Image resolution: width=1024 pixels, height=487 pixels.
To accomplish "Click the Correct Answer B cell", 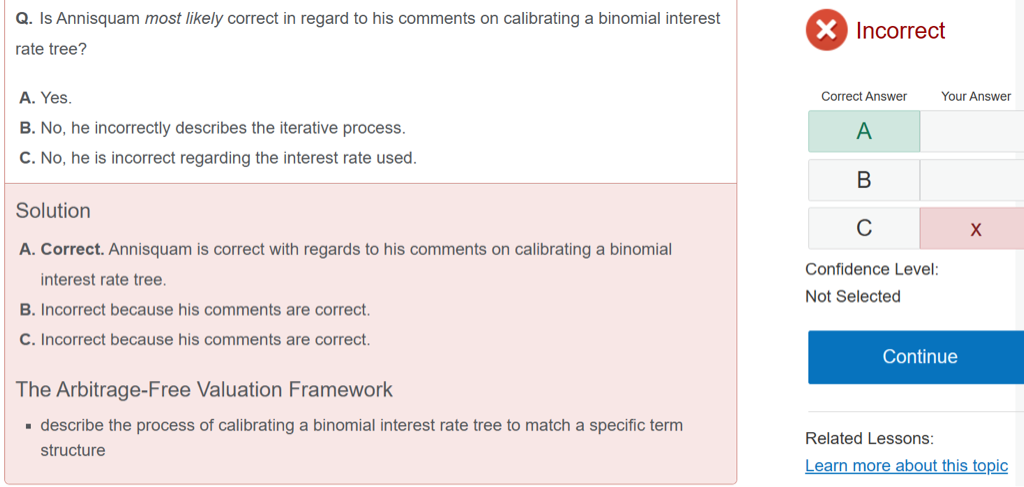I will (x=864, y=180).
